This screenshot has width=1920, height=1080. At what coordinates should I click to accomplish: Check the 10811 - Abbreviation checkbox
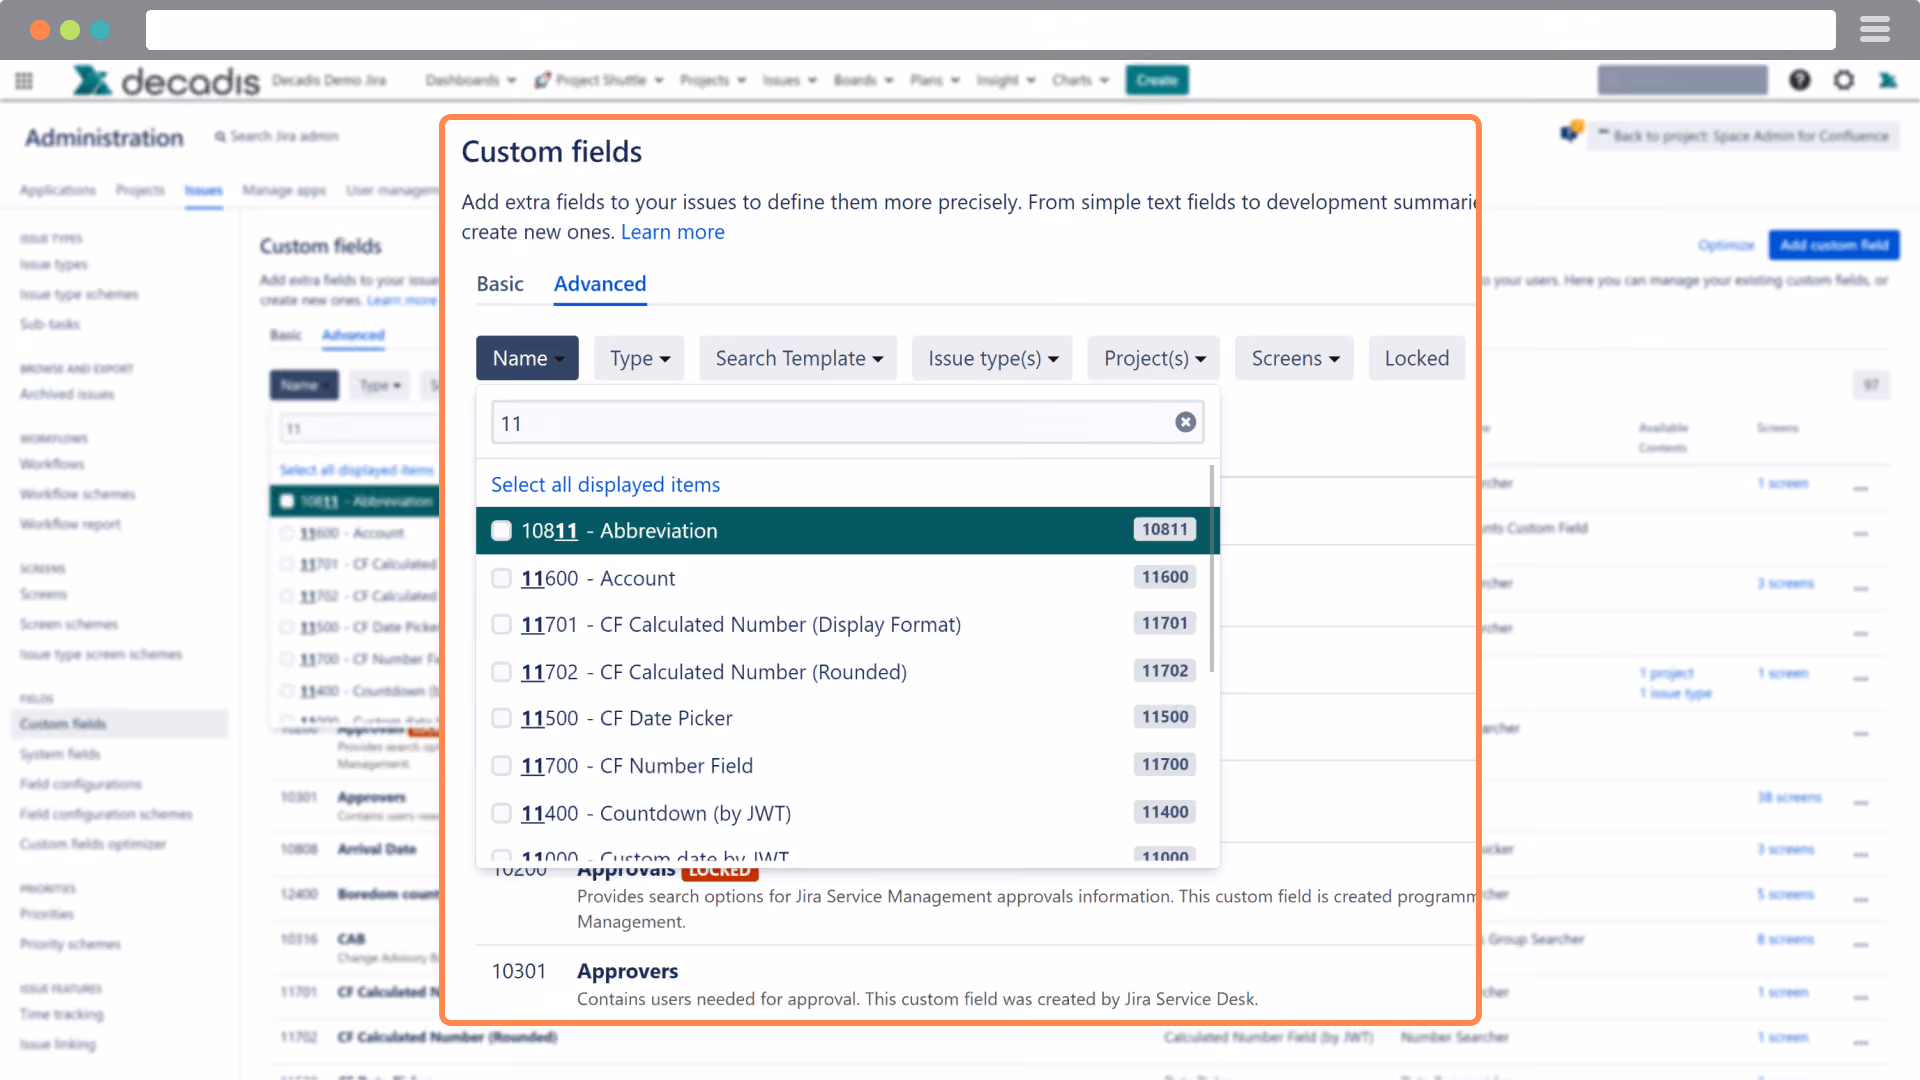[501, 531]
